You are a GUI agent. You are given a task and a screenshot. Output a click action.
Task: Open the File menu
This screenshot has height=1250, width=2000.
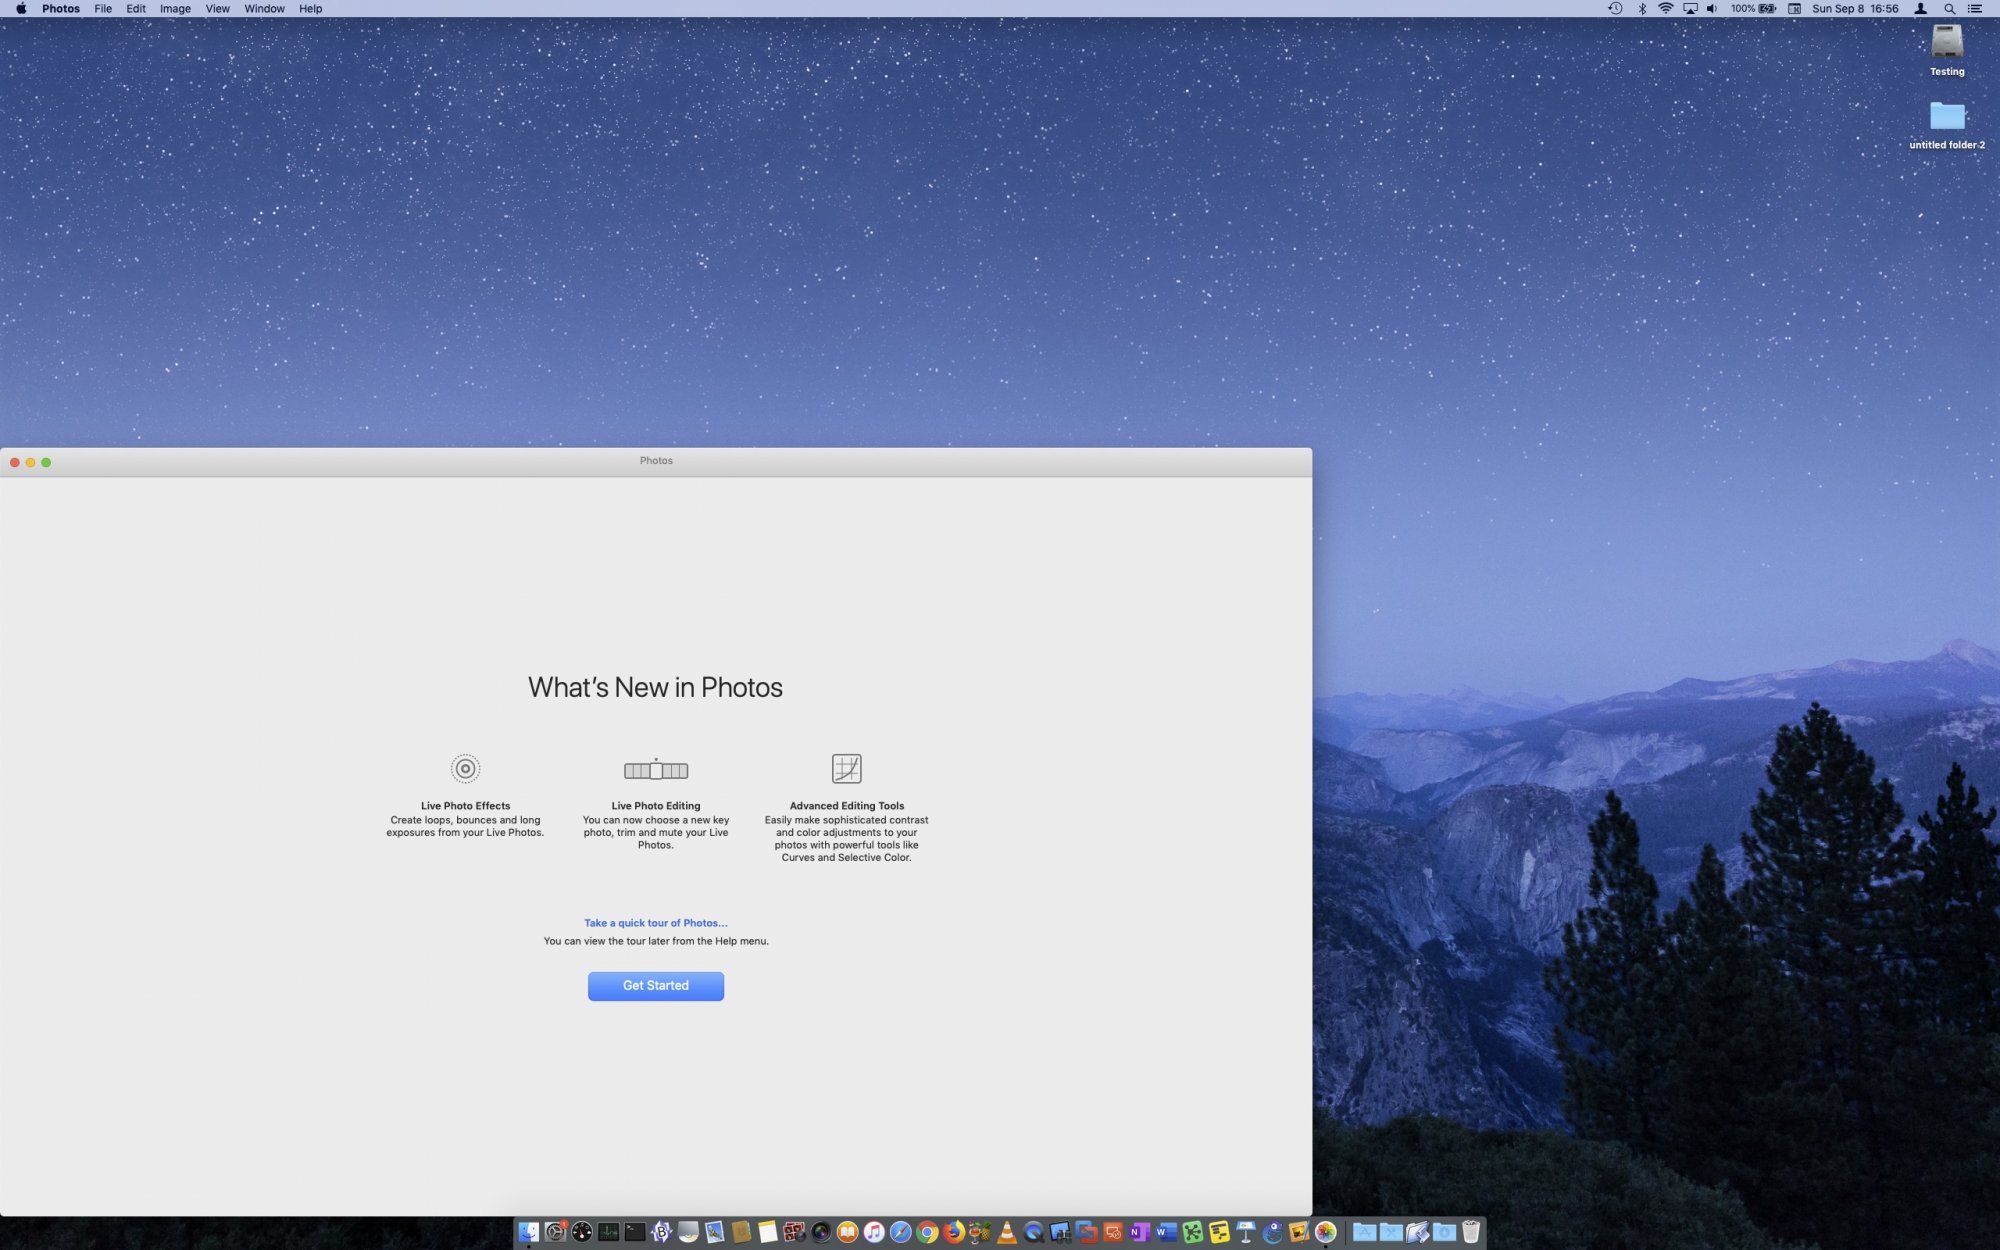[x=103, y=9]
